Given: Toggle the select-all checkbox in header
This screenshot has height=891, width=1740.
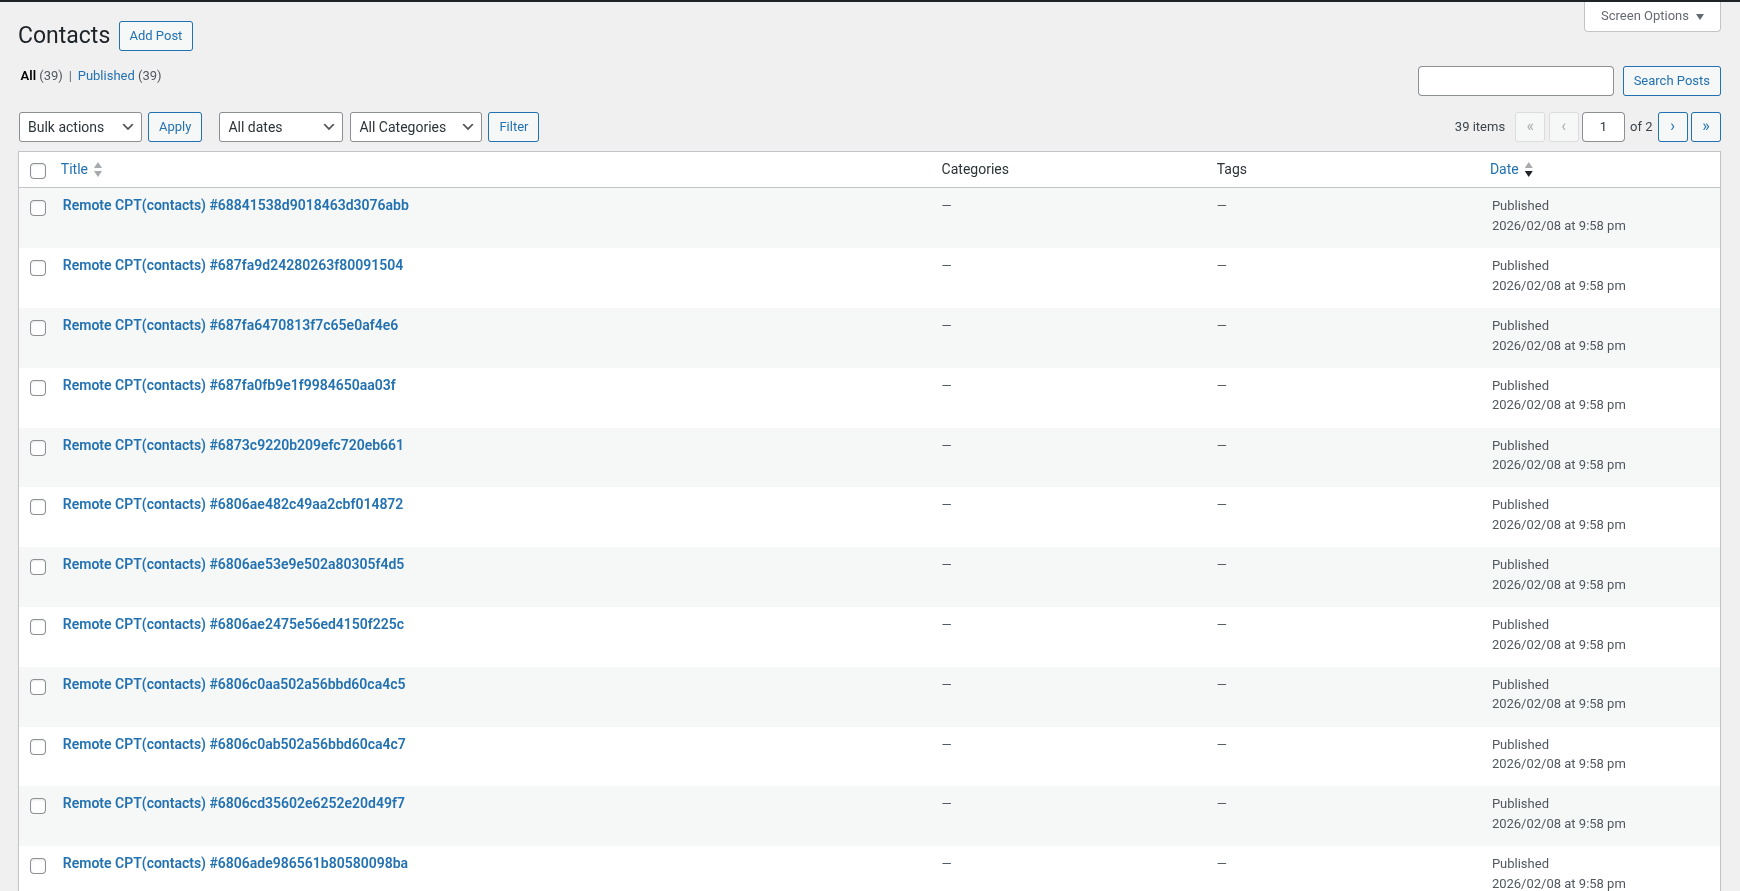Looking at the screenshot, I should pyautogui.click(x=38, y=171).
